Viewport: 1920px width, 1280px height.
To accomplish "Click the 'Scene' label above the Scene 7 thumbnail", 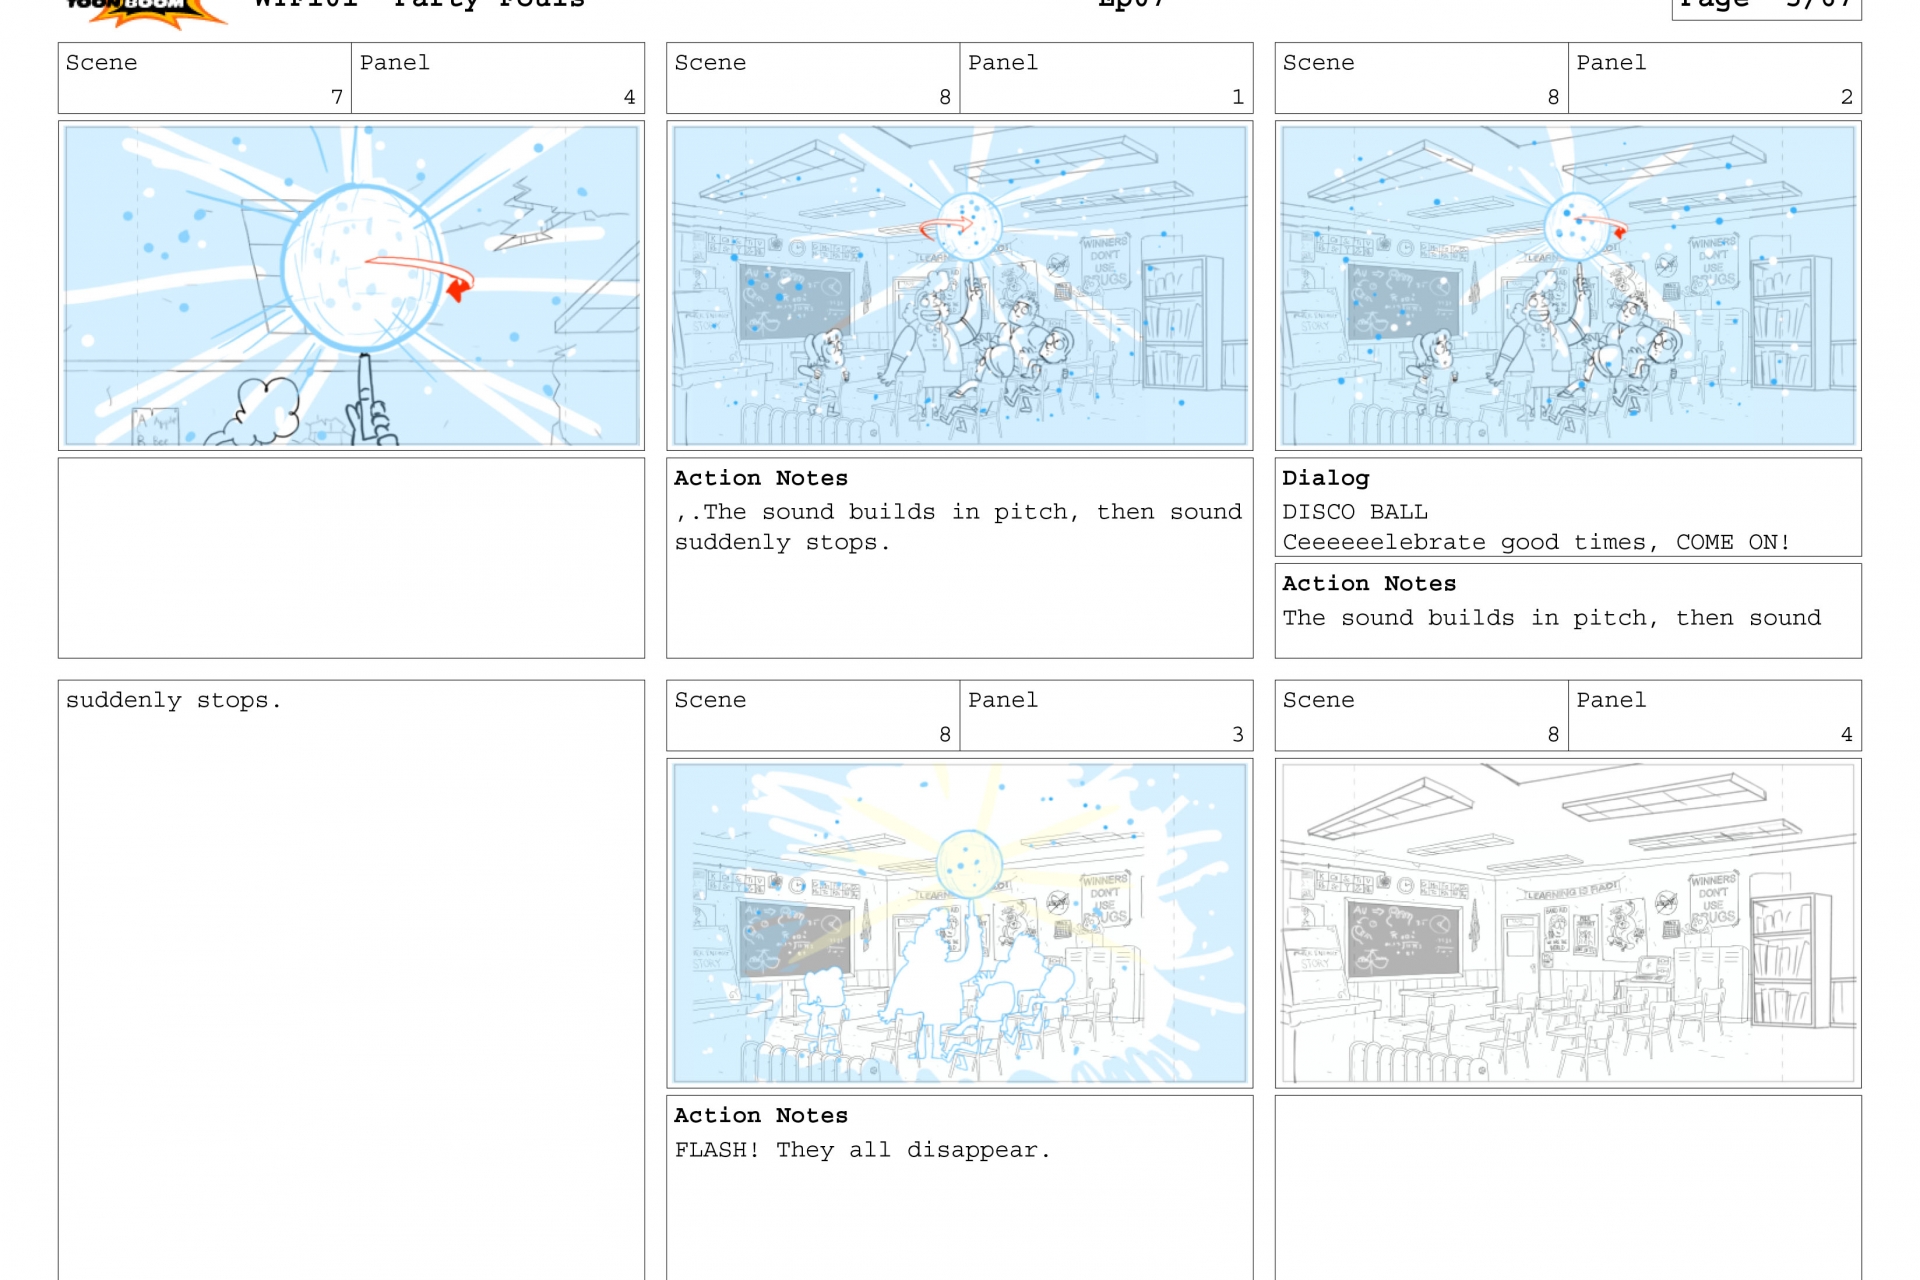I will coord(101,63).
